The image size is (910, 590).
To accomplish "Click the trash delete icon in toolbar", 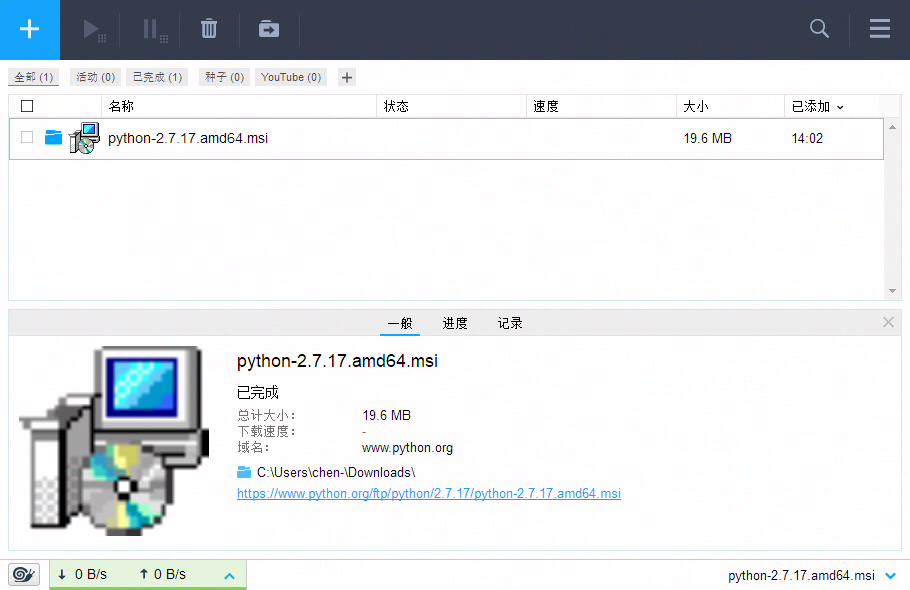I will click(209, 28).
